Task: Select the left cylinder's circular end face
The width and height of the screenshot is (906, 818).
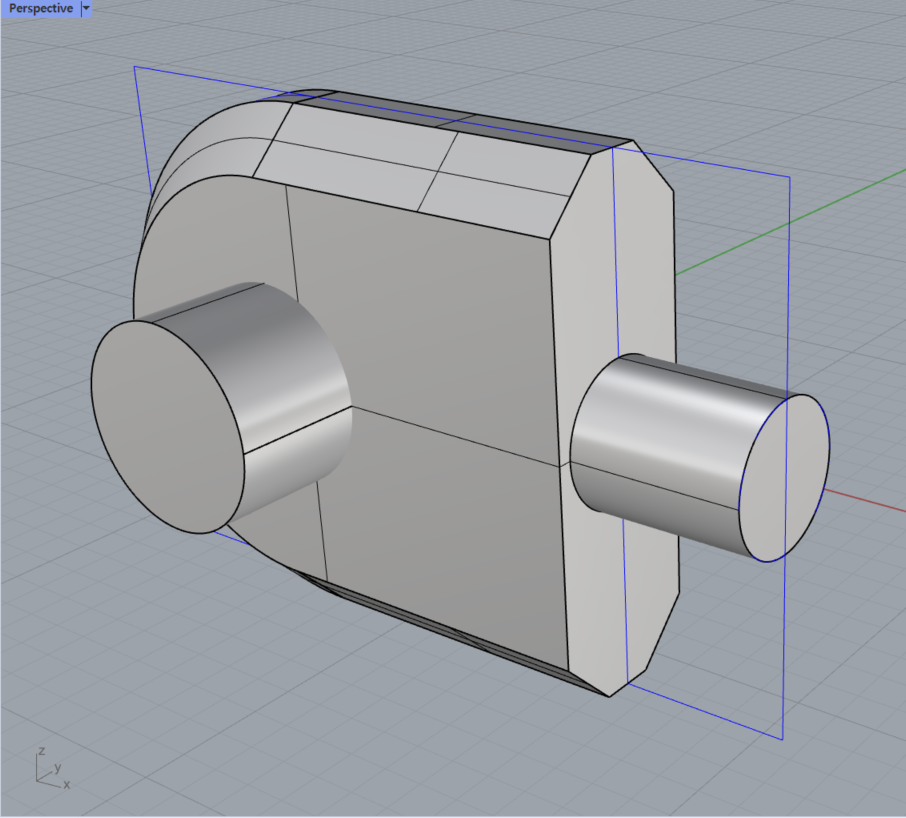Action: pos(168,426)
